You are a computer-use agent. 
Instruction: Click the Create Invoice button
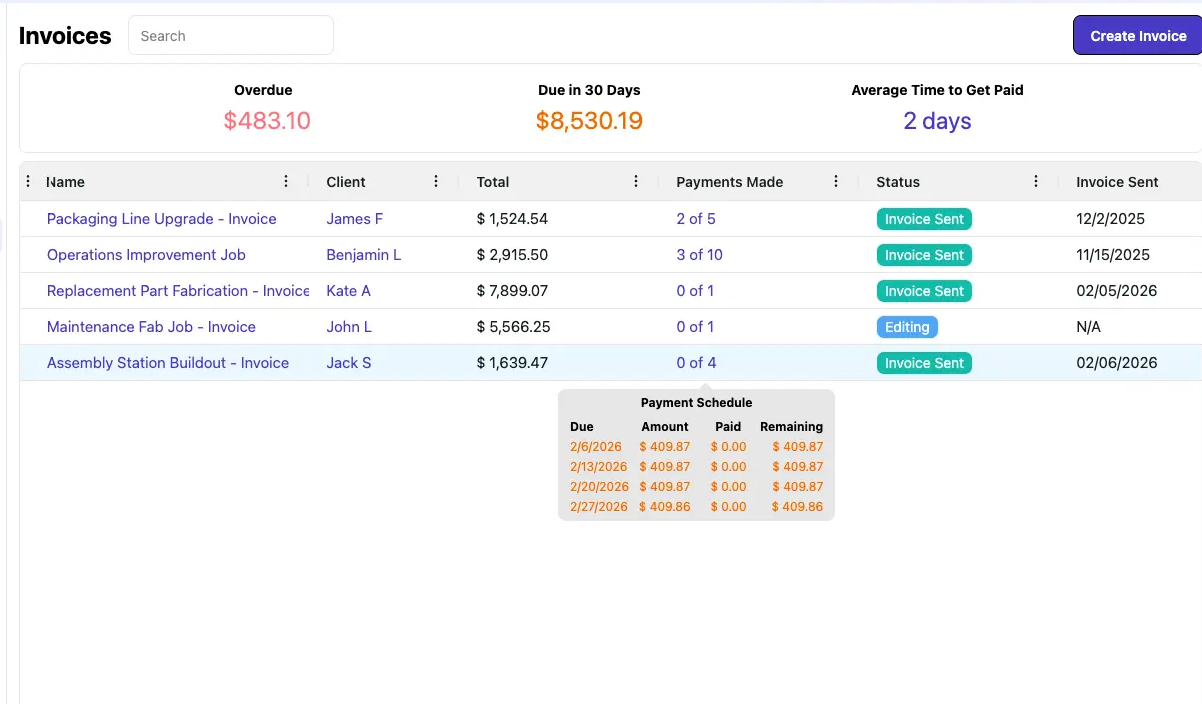[1137, 36]
